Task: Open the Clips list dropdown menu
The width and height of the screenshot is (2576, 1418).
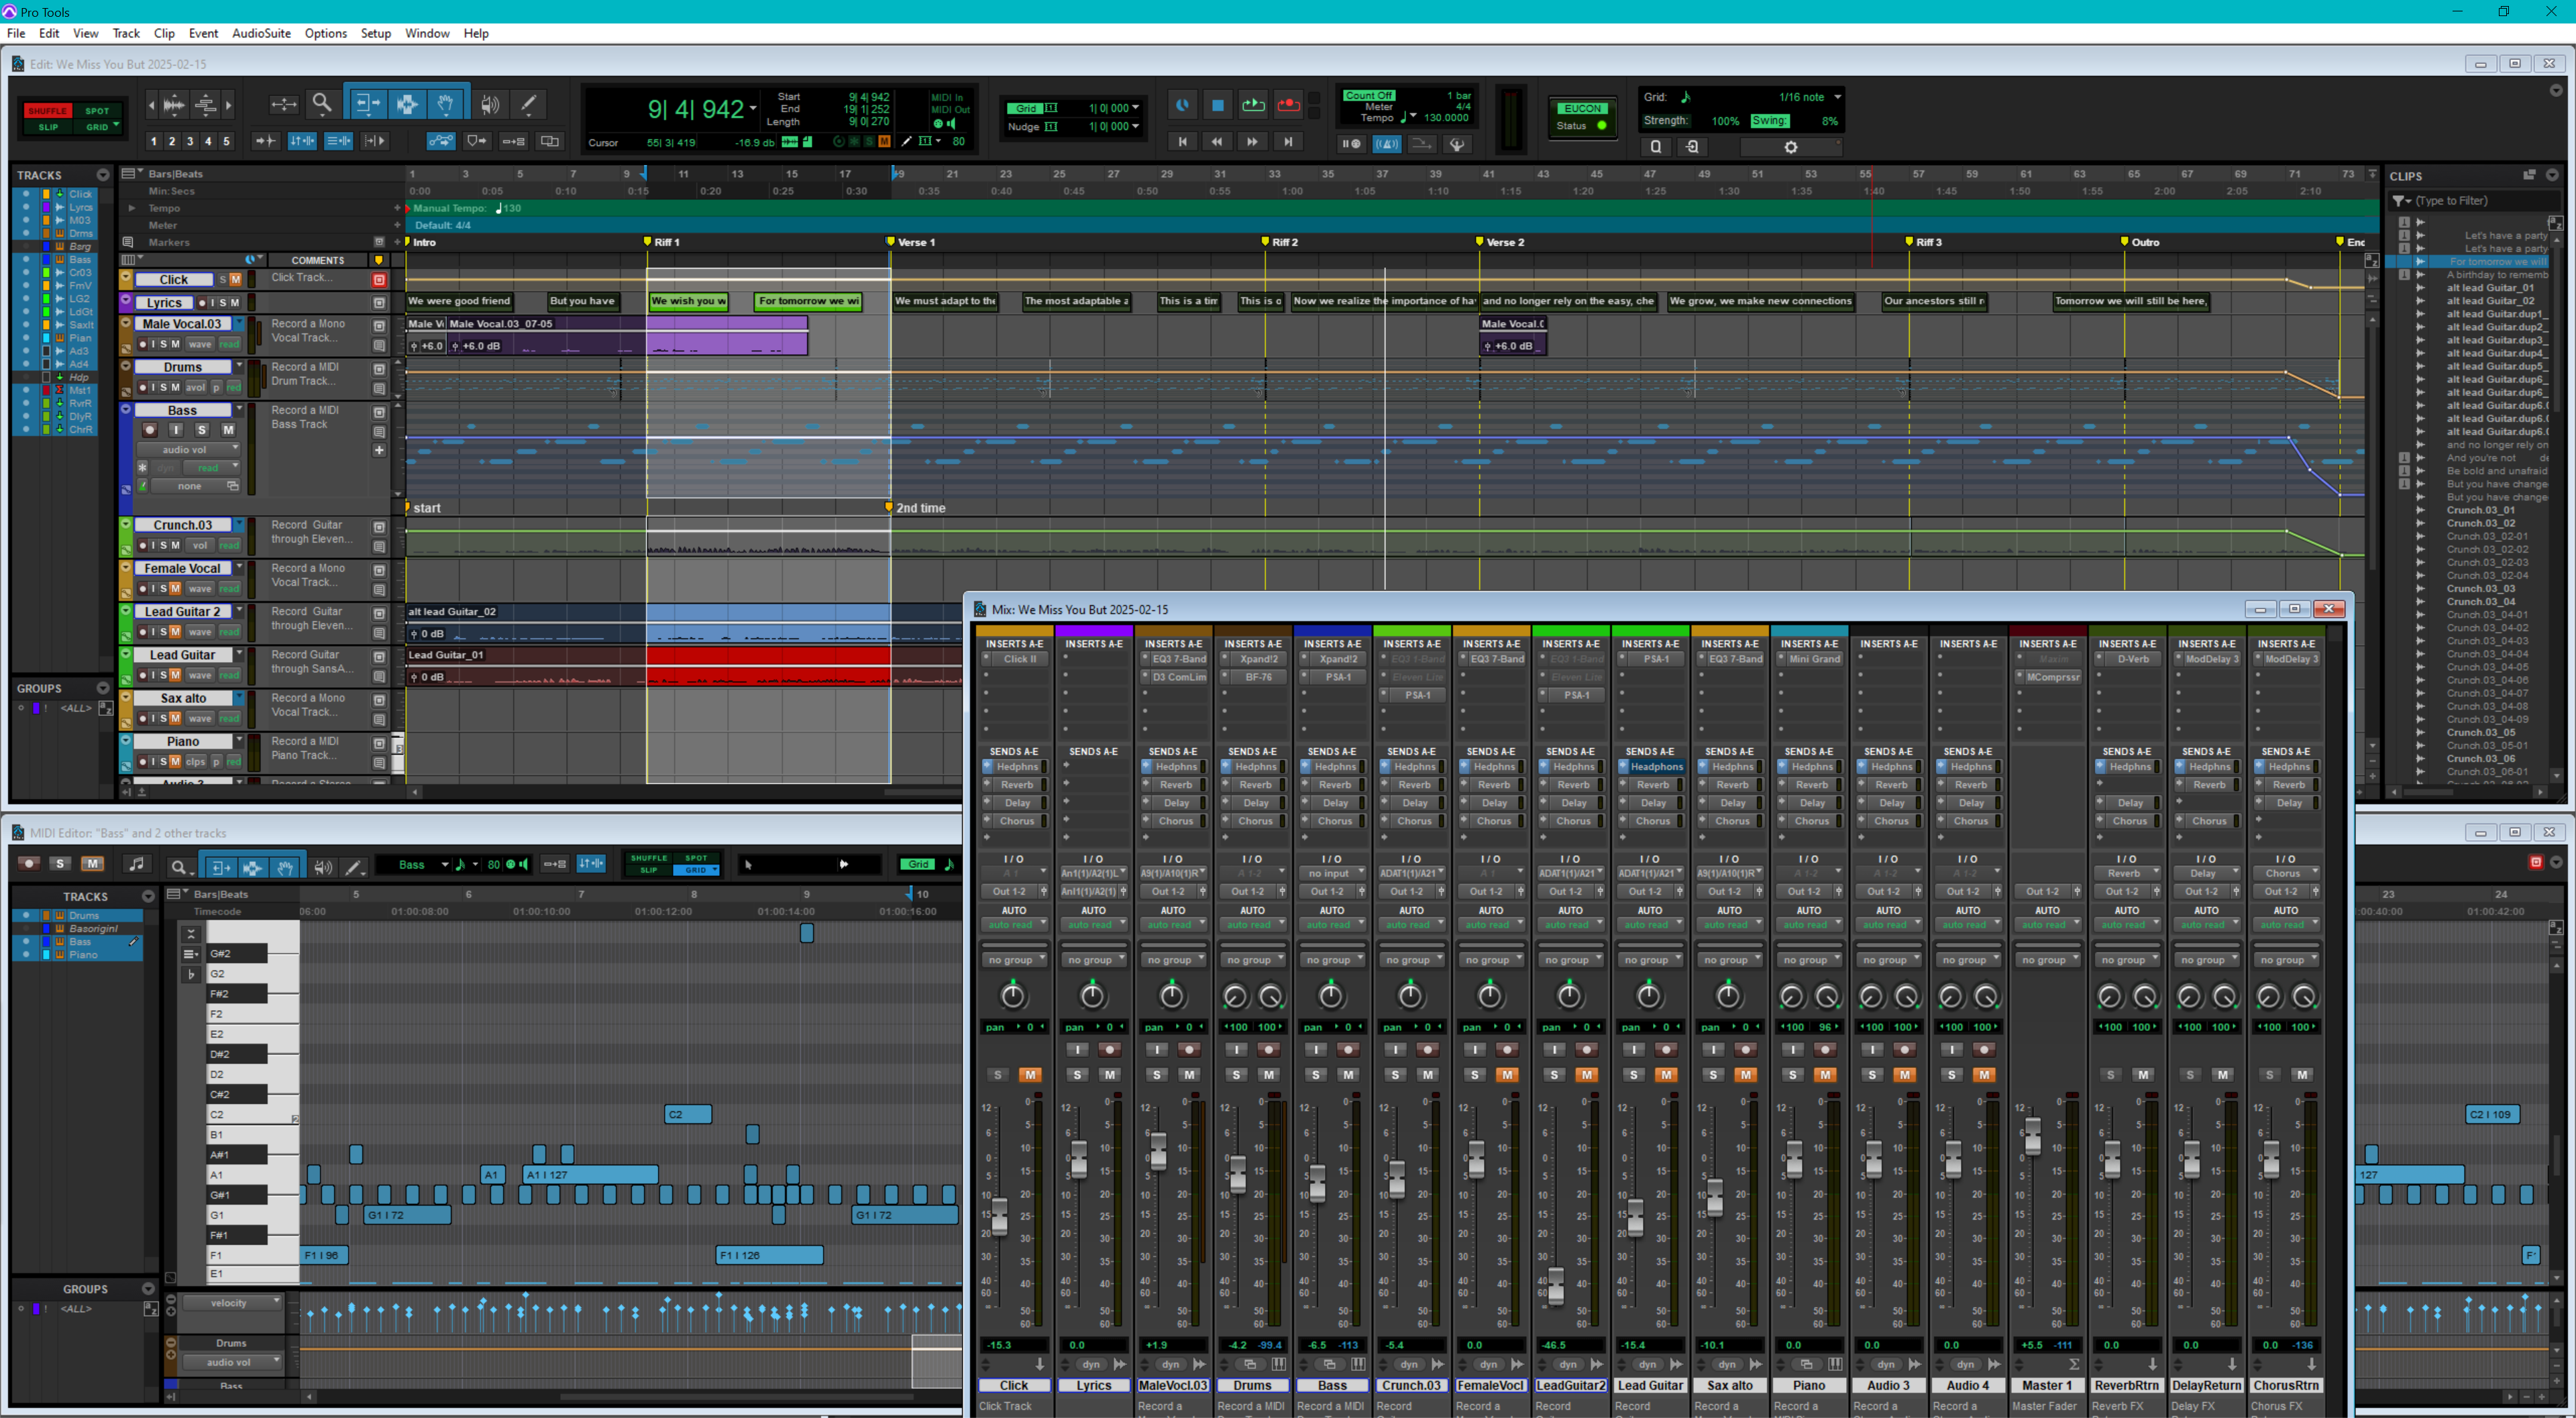Action: 2552,175
